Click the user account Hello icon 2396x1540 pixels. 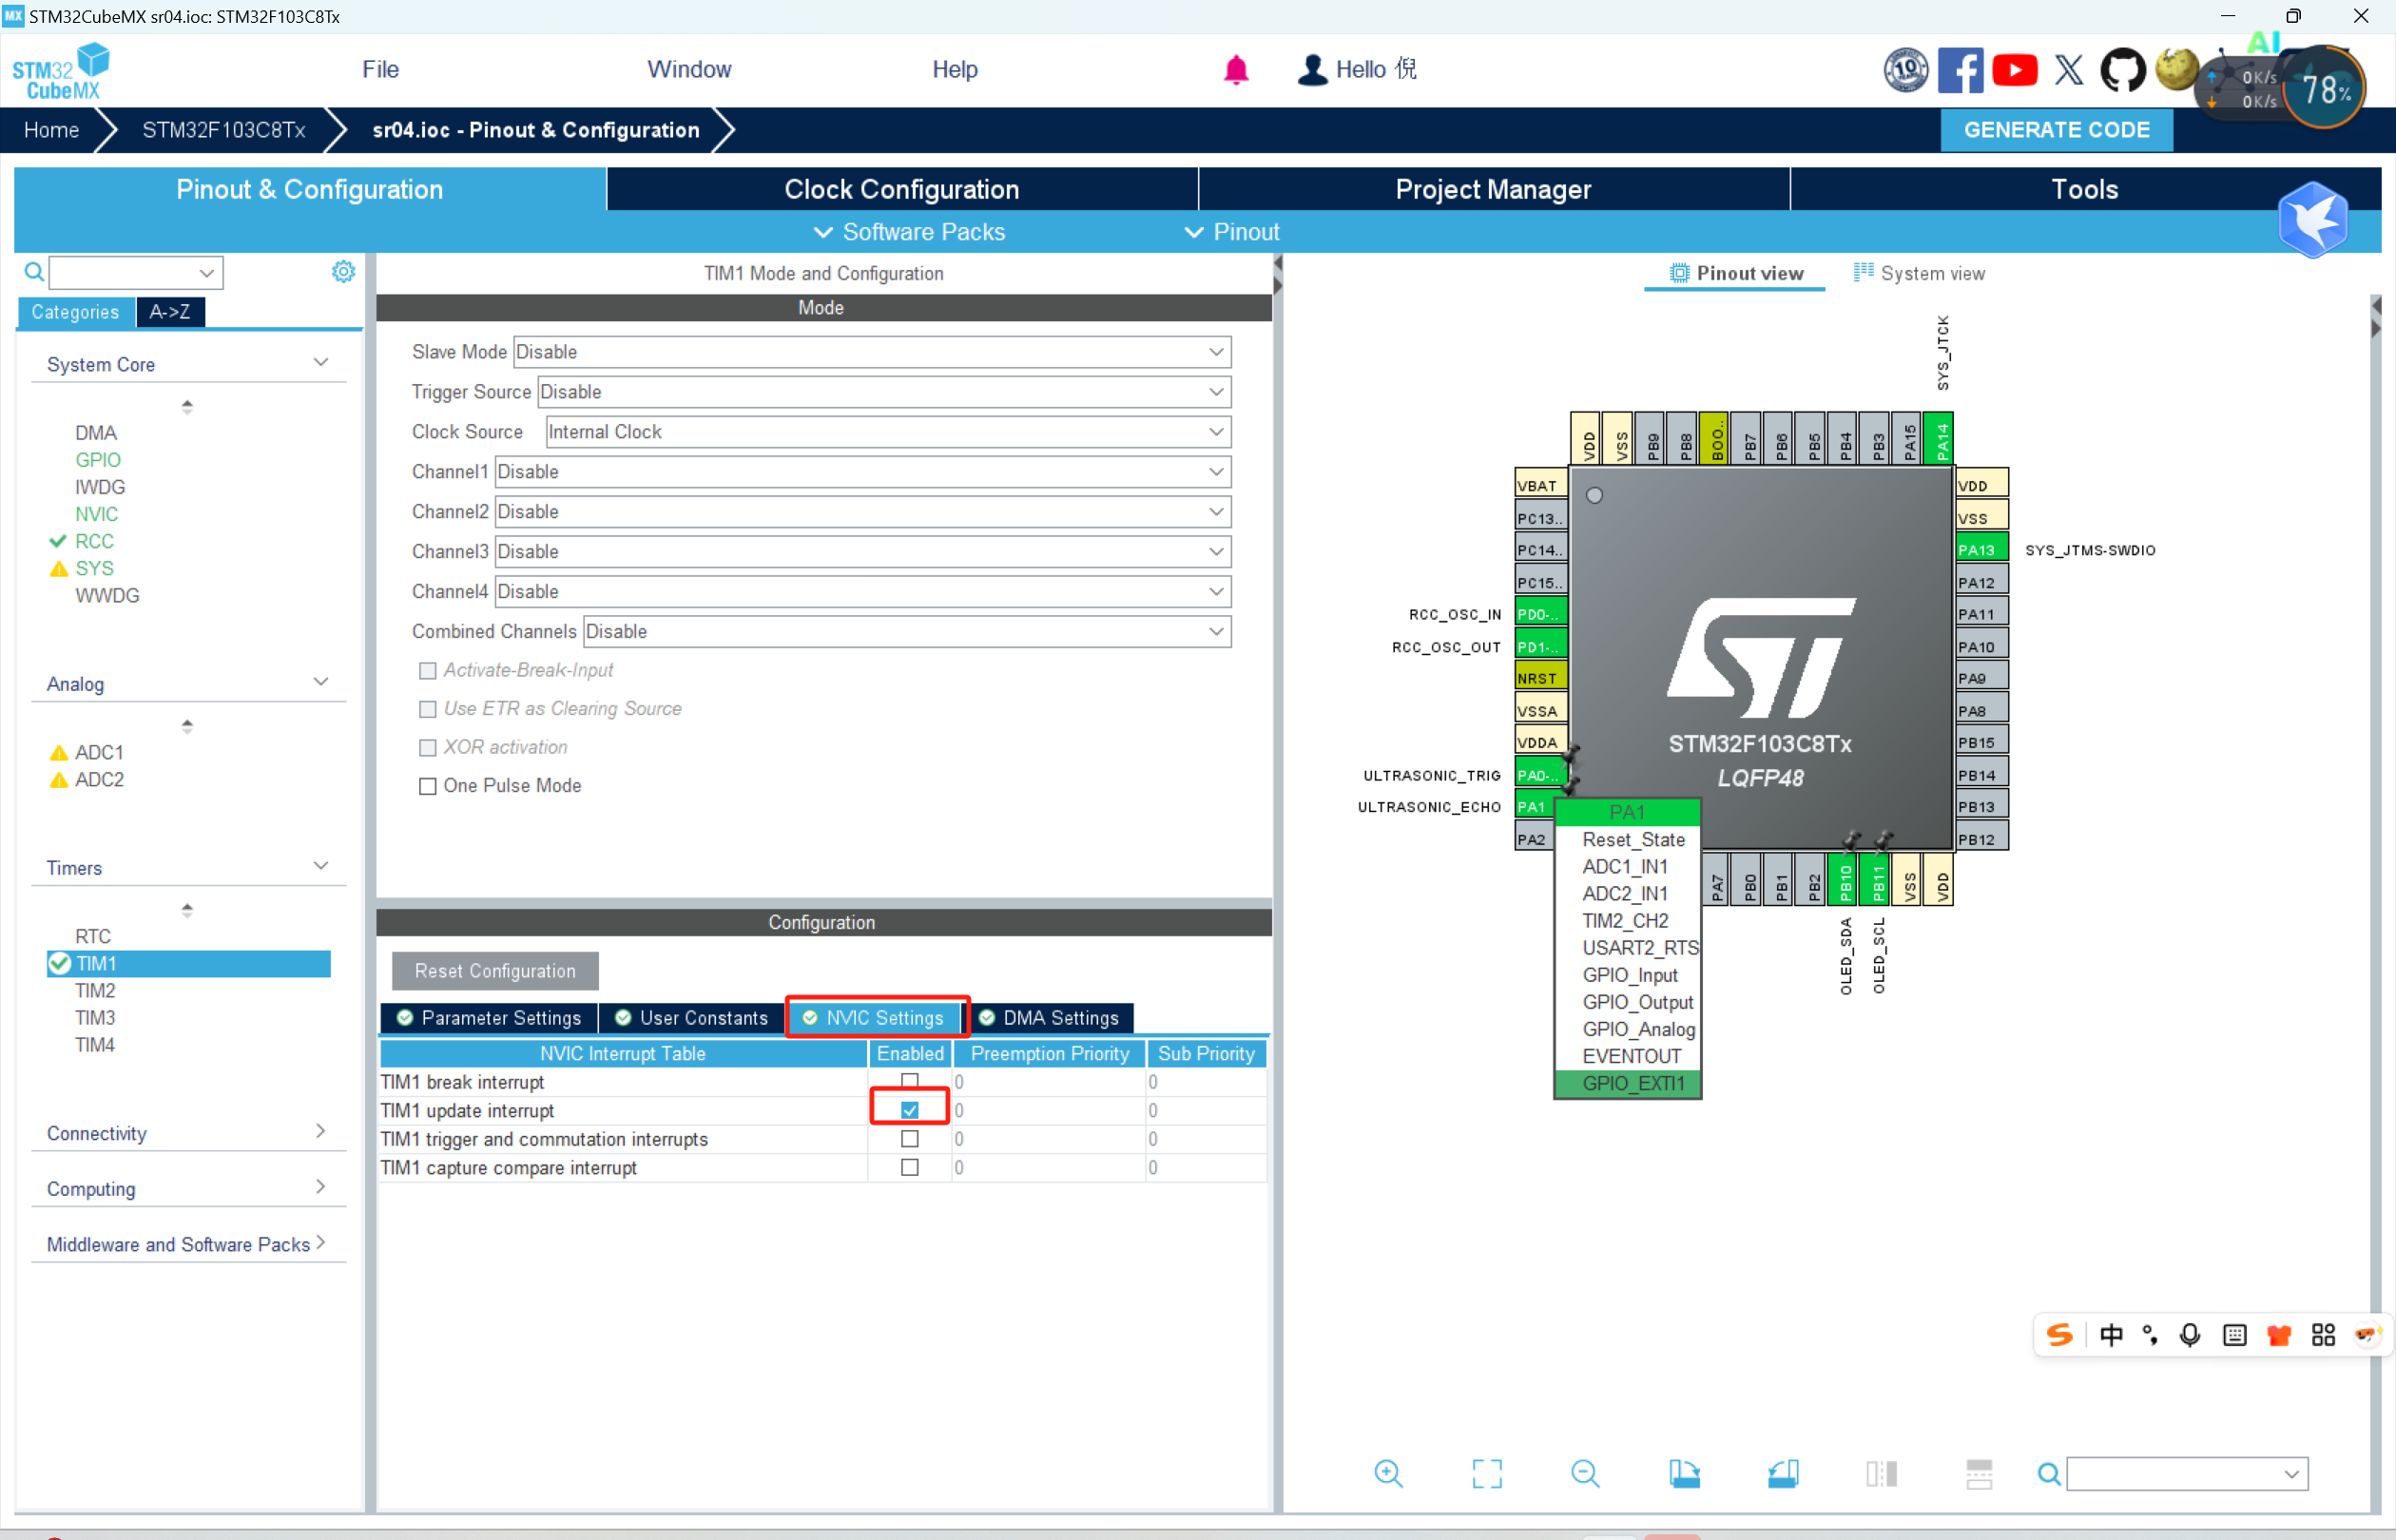pos(1312,70)
